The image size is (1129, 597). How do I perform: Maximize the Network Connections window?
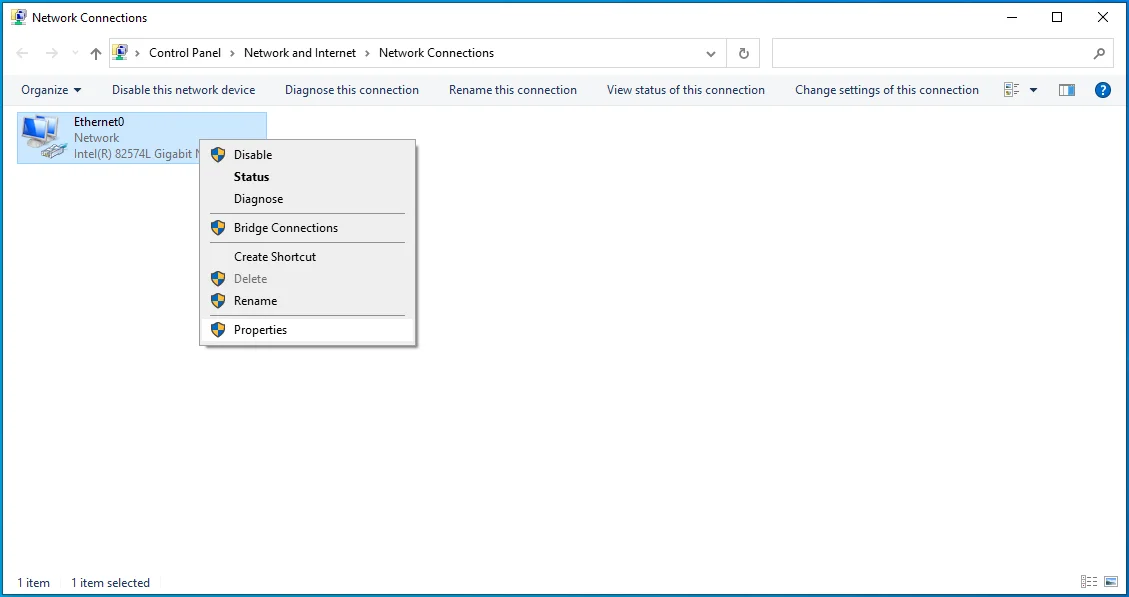(x=1057, y=17)
